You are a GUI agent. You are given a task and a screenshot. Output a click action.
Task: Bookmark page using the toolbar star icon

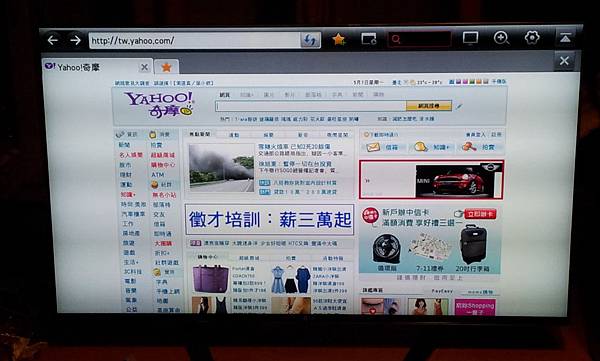pyautogui.click(x=339, y=39)
